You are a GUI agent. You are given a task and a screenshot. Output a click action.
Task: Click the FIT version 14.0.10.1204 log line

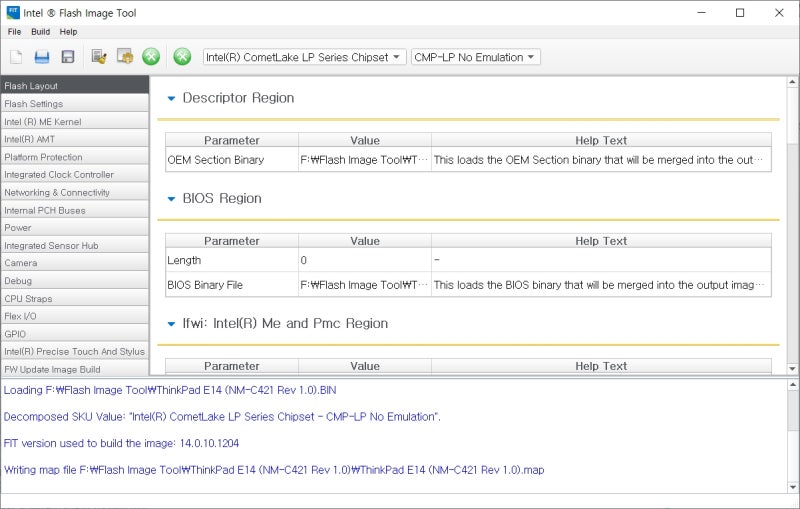coord(121,443)
